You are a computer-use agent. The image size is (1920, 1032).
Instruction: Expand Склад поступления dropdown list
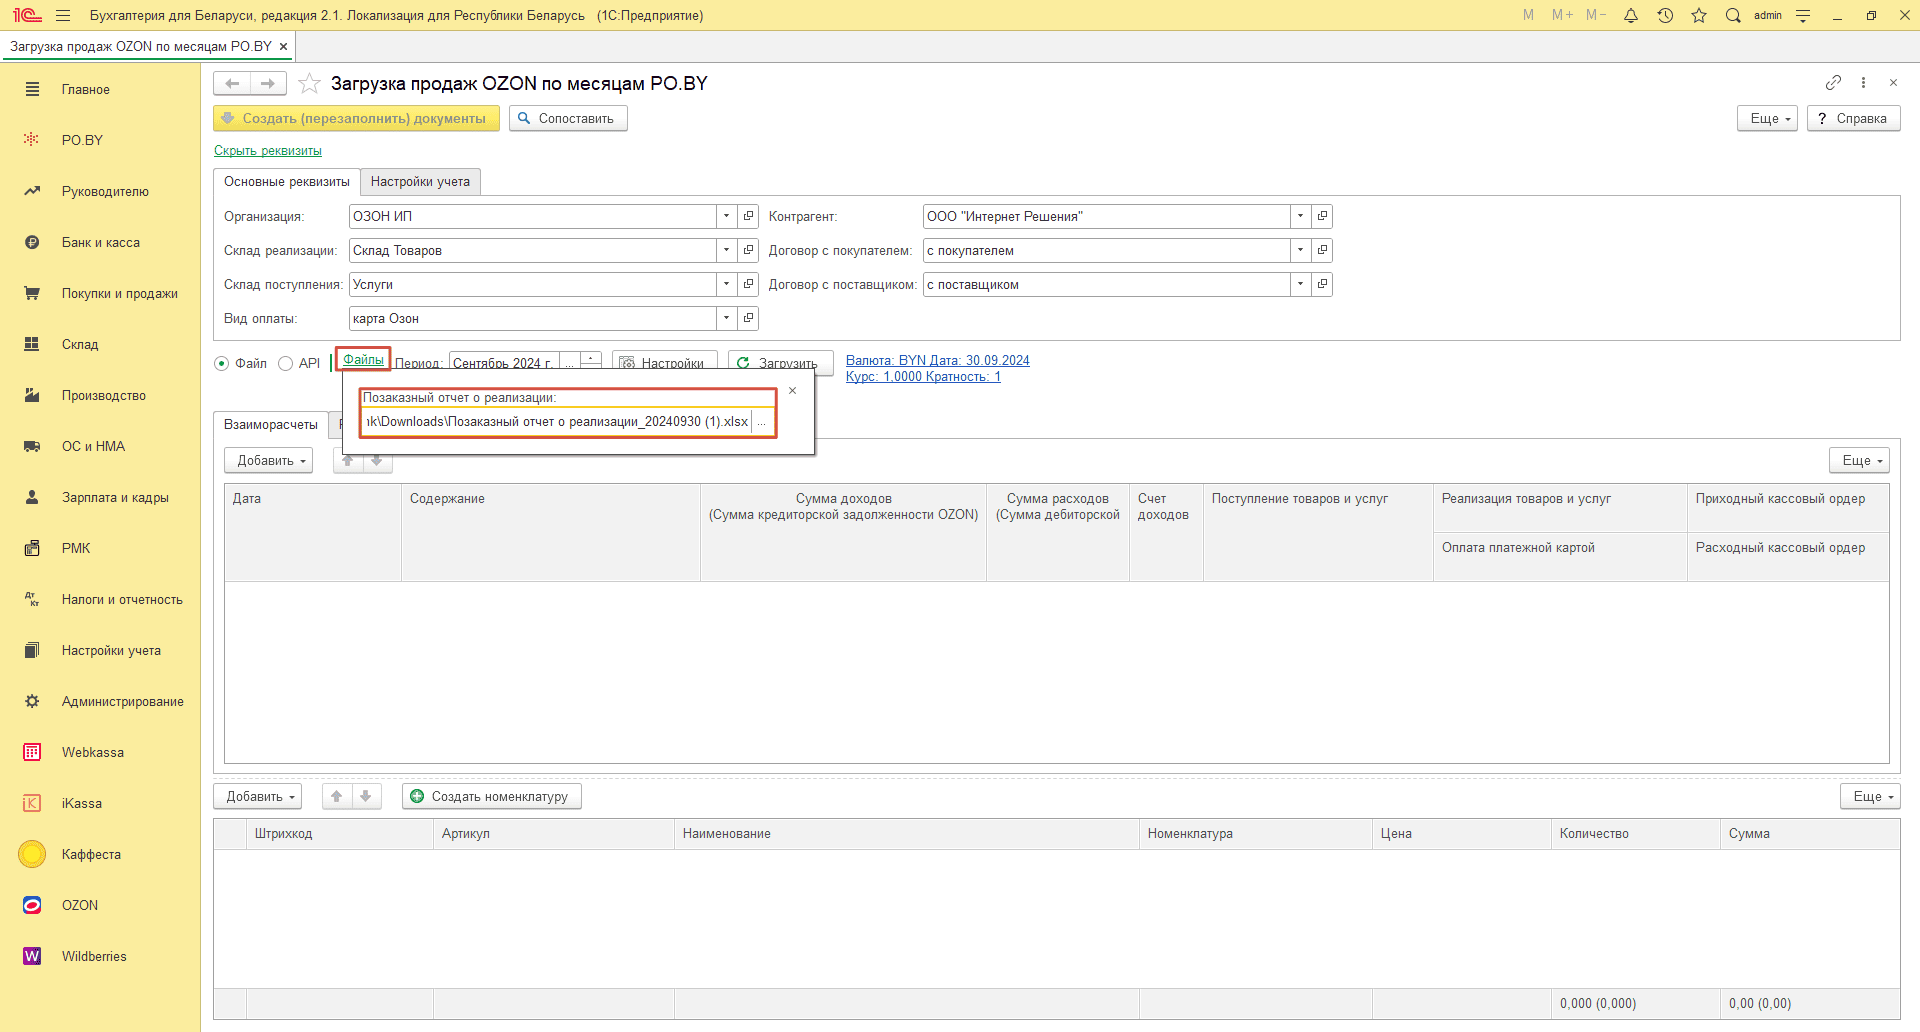pyautogui.click(x=727, y=284)
